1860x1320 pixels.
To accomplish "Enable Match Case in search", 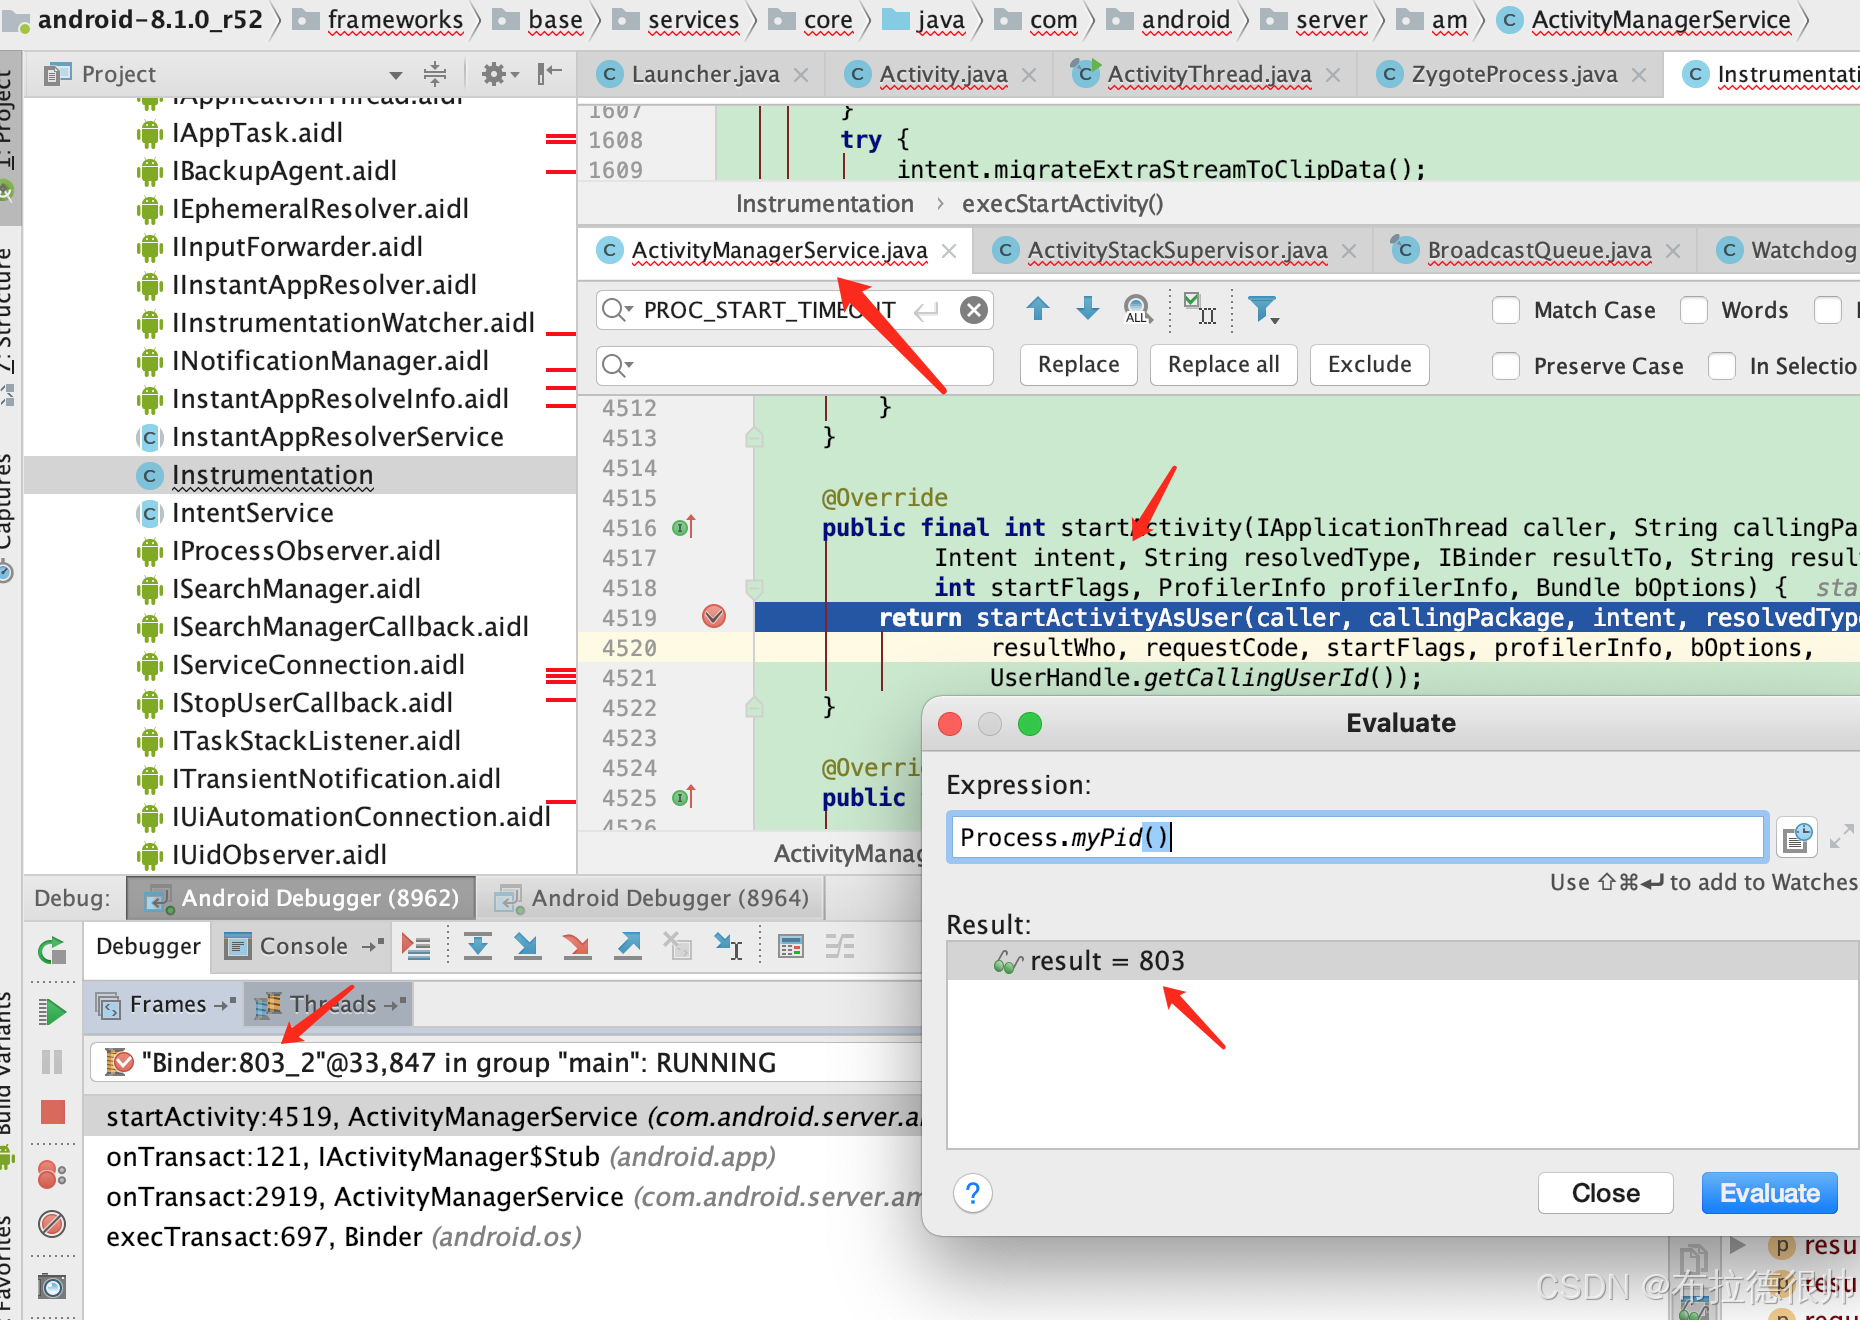I will click(1505, 310).
